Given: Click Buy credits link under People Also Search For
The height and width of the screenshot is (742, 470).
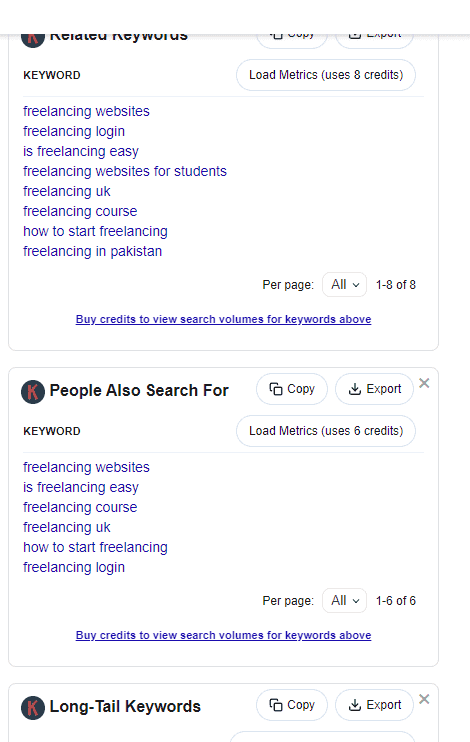Looking at the screenshot, I should [x=223, y=636].
